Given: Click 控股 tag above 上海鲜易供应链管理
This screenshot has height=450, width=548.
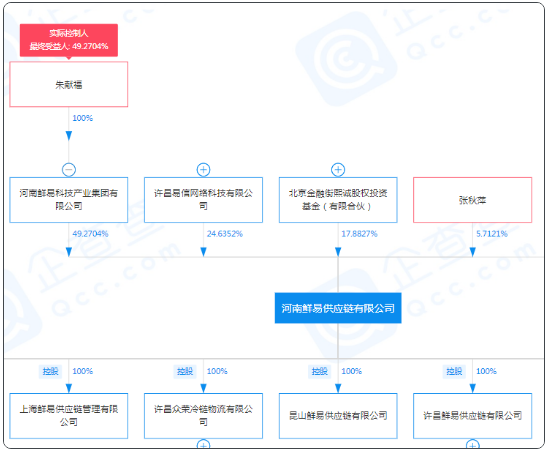Looking at the screenshot, I should click(50, 371).
